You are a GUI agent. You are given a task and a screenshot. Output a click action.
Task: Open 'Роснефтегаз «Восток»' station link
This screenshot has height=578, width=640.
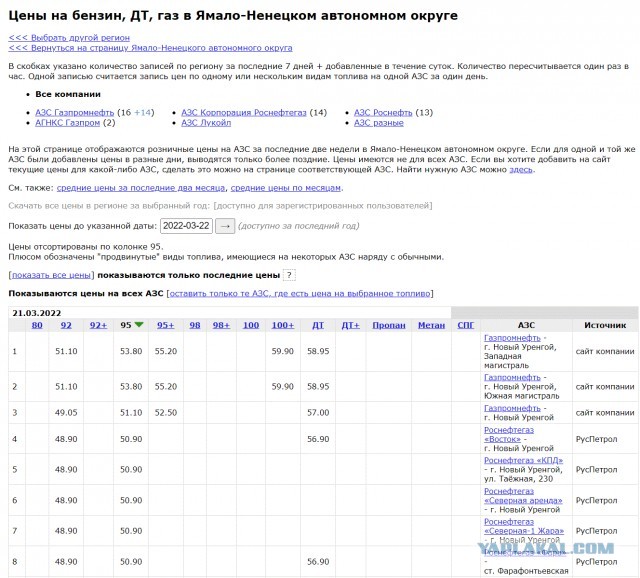point(509,434)
